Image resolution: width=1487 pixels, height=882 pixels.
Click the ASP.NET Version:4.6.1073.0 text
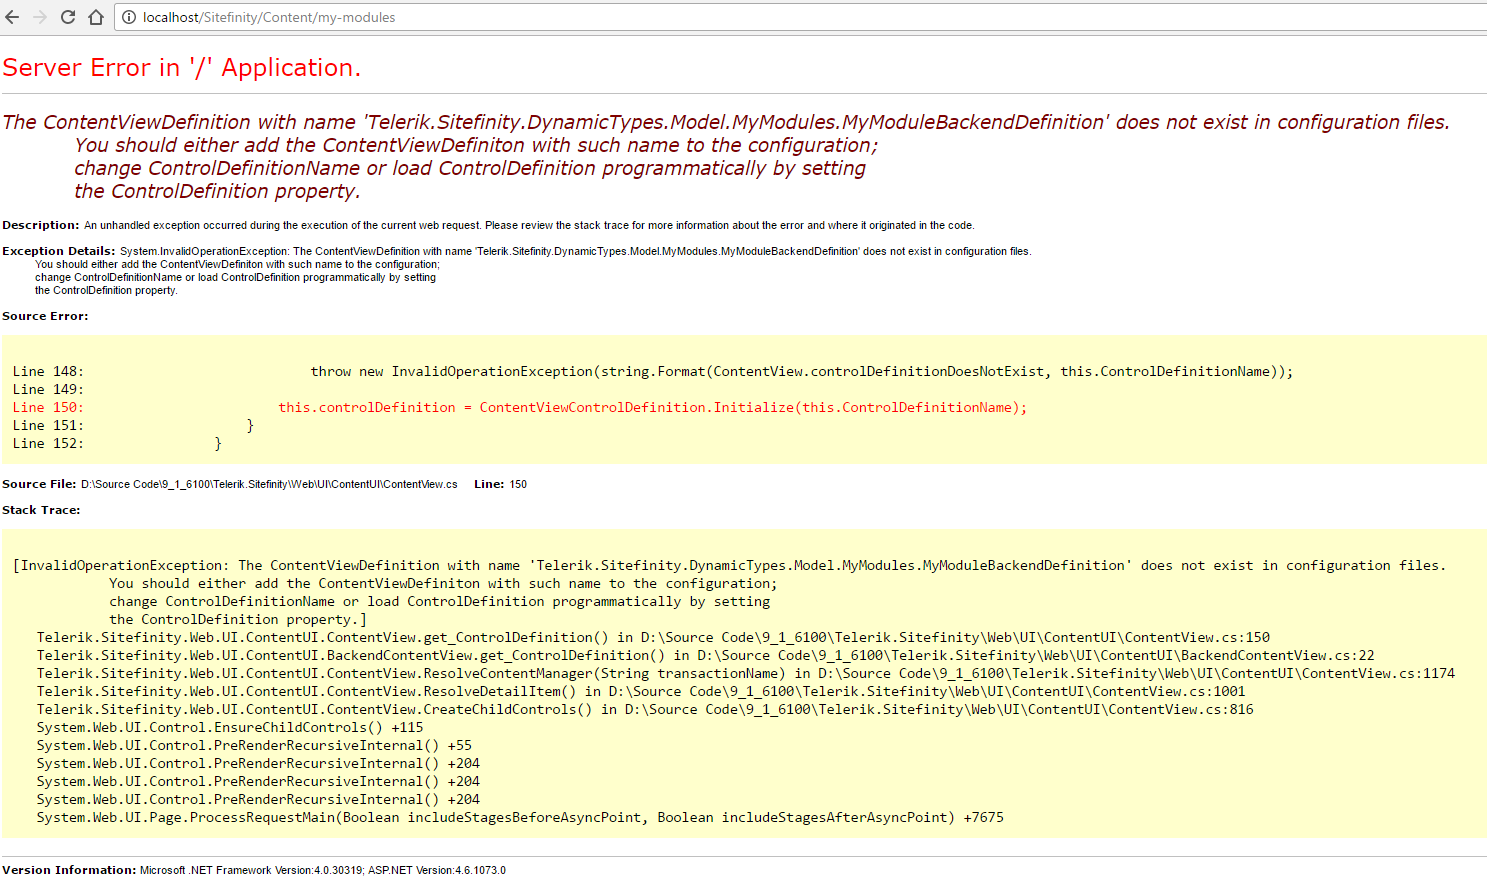tap(437, 870)
